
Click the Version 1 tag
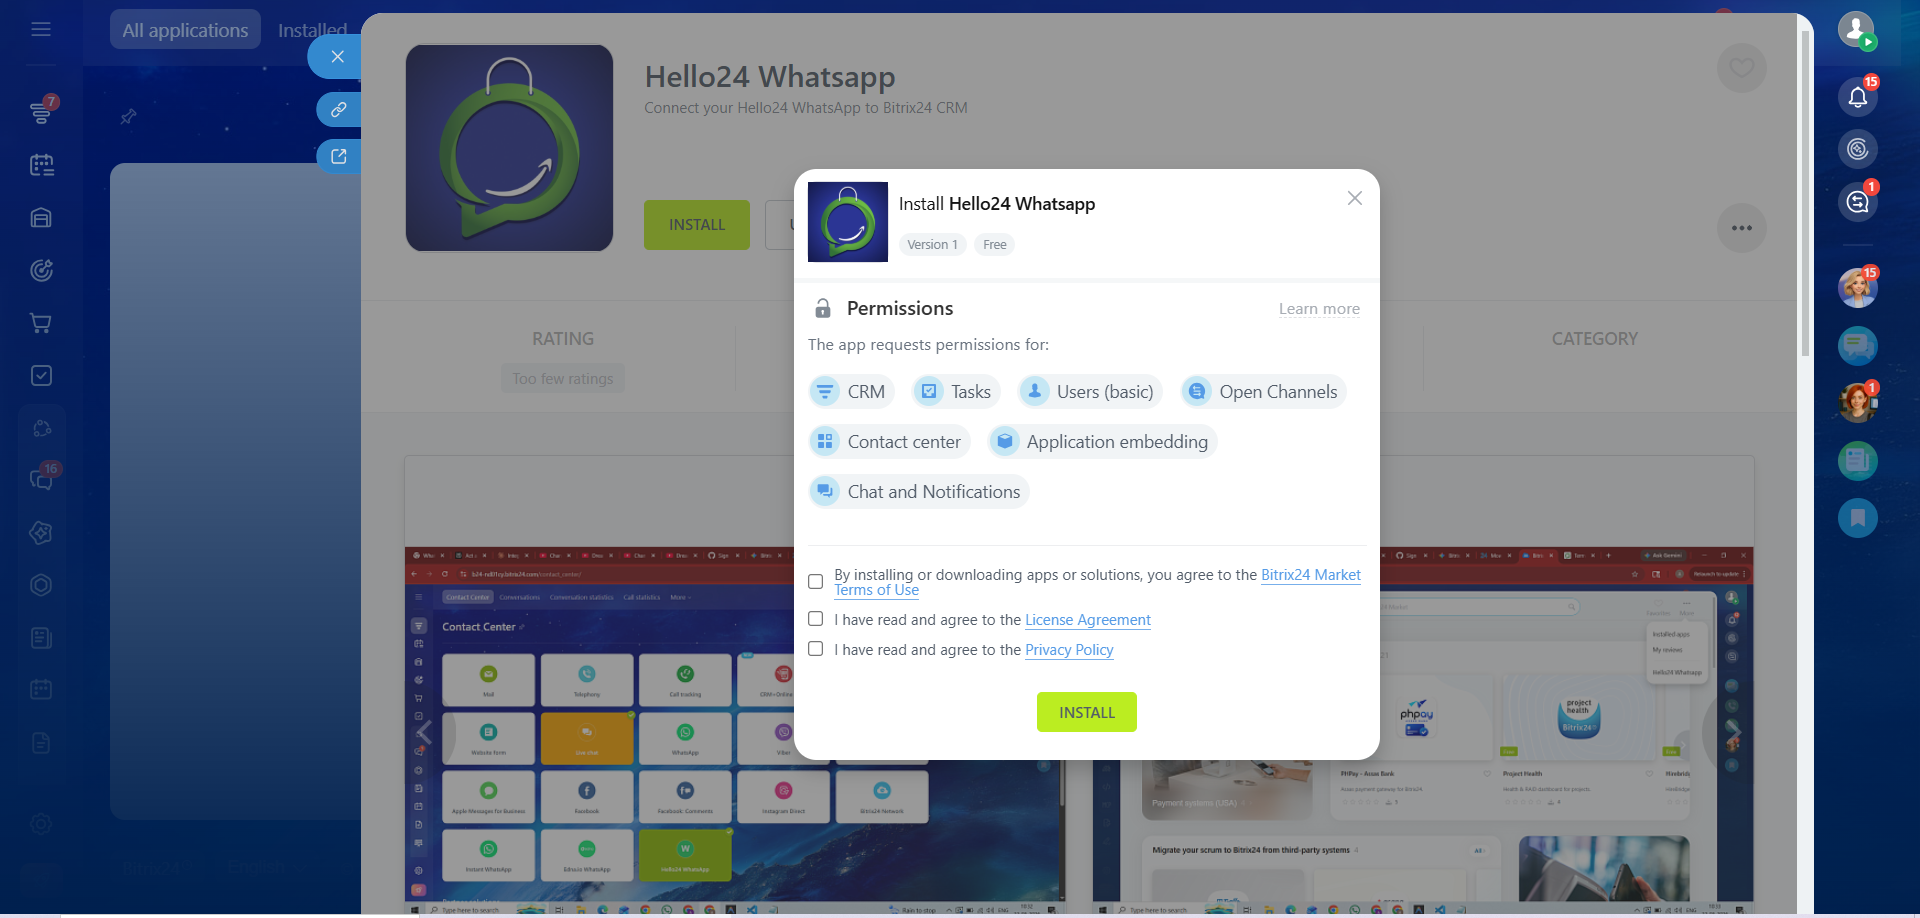(932, 245)
